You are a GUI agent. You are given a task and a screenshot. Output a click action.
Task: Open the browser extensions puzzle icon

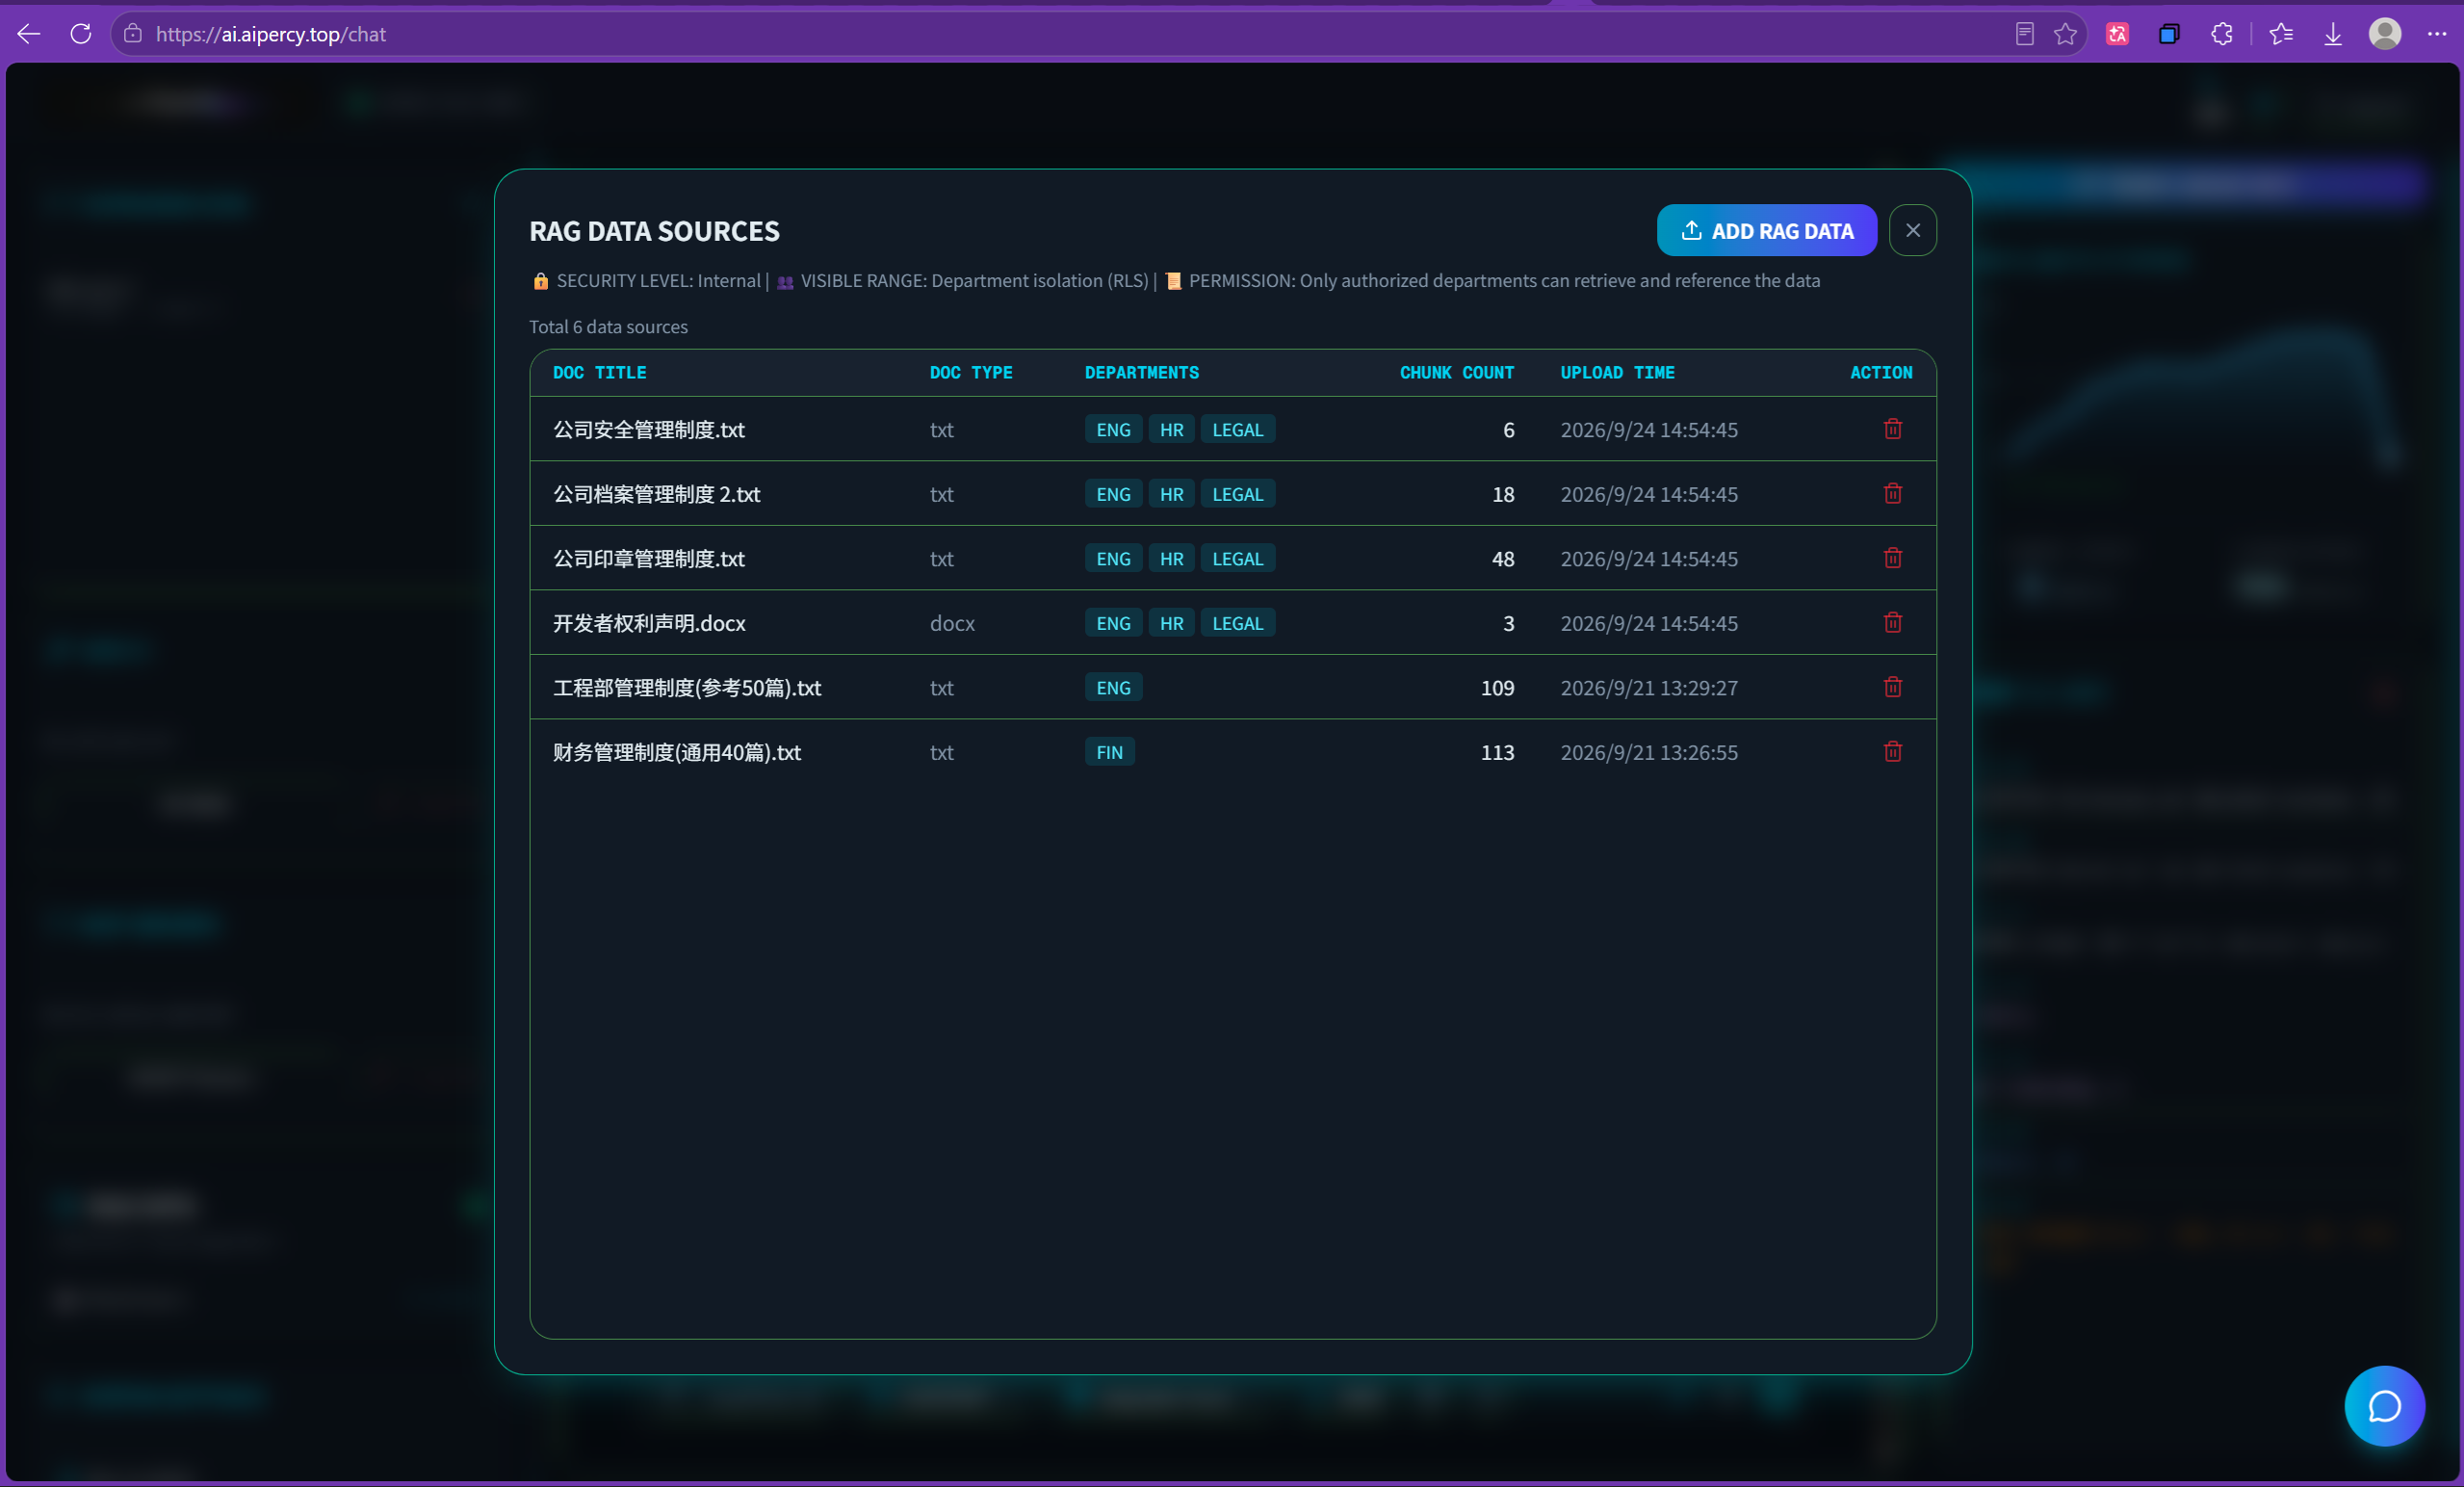(2221, 34)
